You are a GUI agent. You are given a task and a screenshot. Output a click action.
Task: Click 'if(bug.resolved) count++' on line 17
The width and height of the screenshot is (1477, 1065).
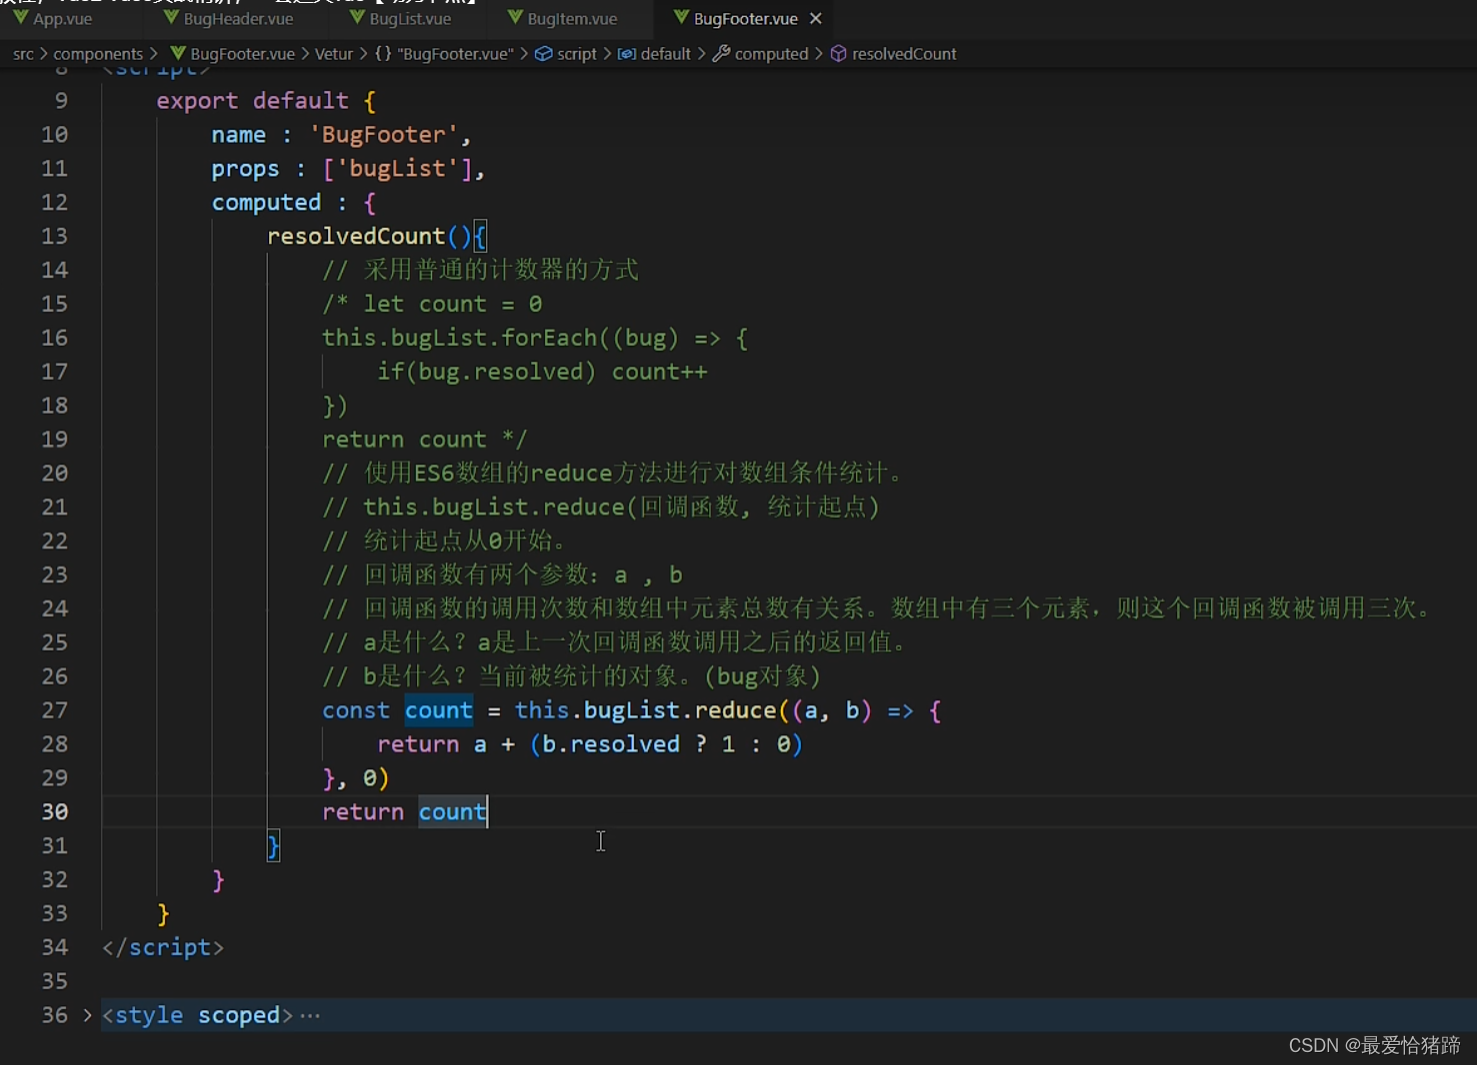click(542, 372)
